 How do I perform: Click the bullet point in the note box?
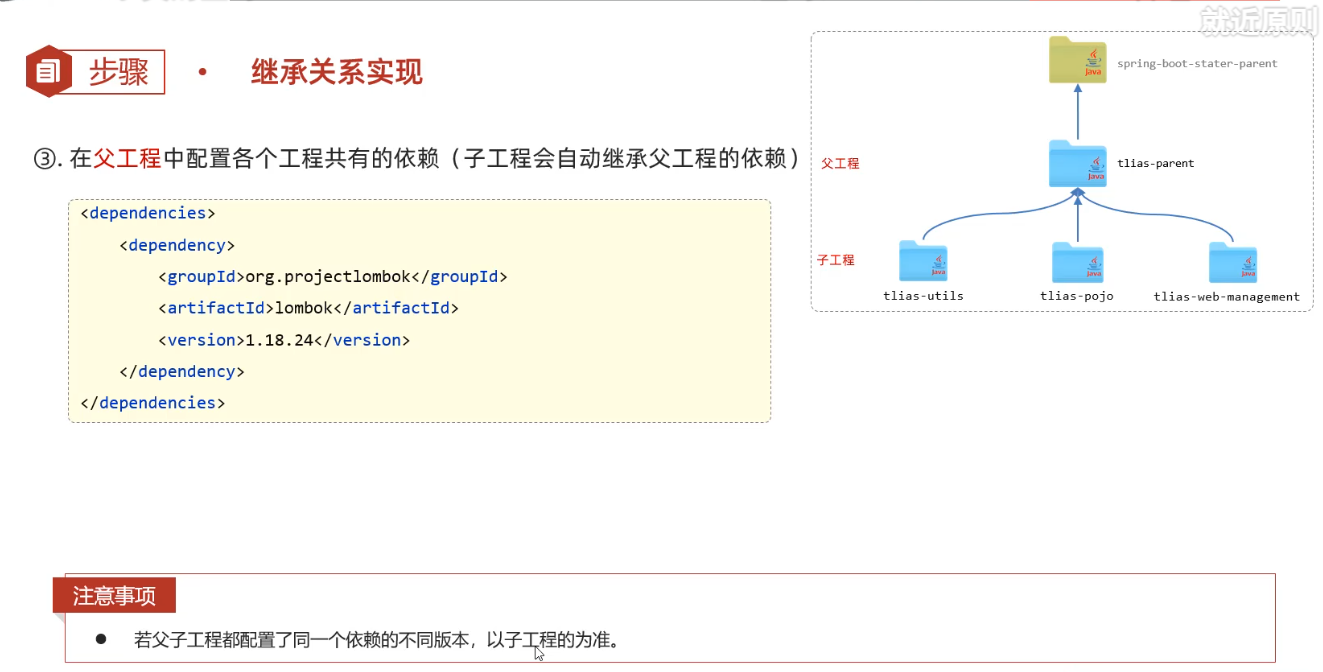[x=101, y=639]
